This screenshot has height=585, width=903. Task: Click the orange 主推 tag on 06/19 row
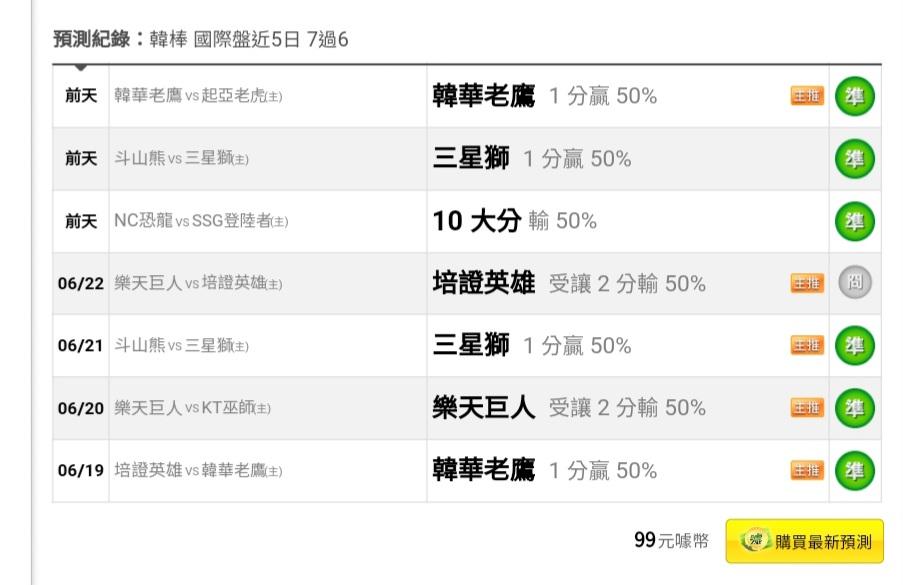point(807,470)
